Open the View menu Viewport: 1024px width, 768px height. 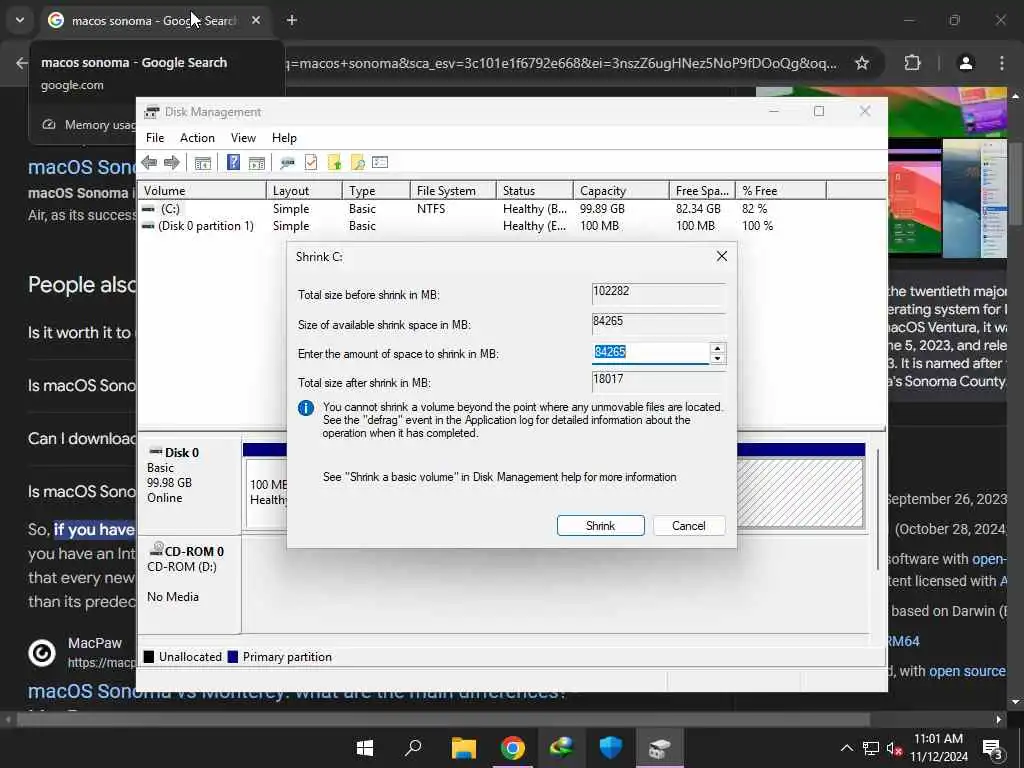243,138
